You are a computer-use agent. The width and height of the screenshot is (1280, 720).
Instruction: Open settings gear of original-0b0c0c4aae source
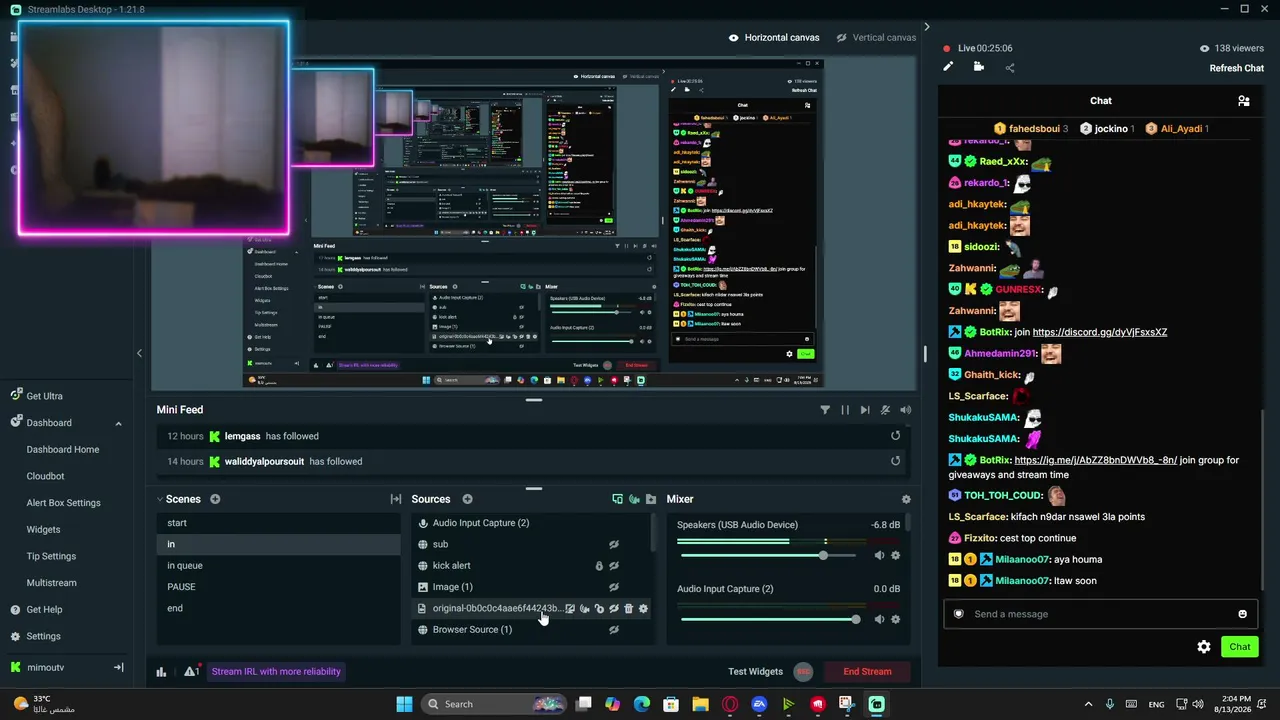click(x=643, y=608)
